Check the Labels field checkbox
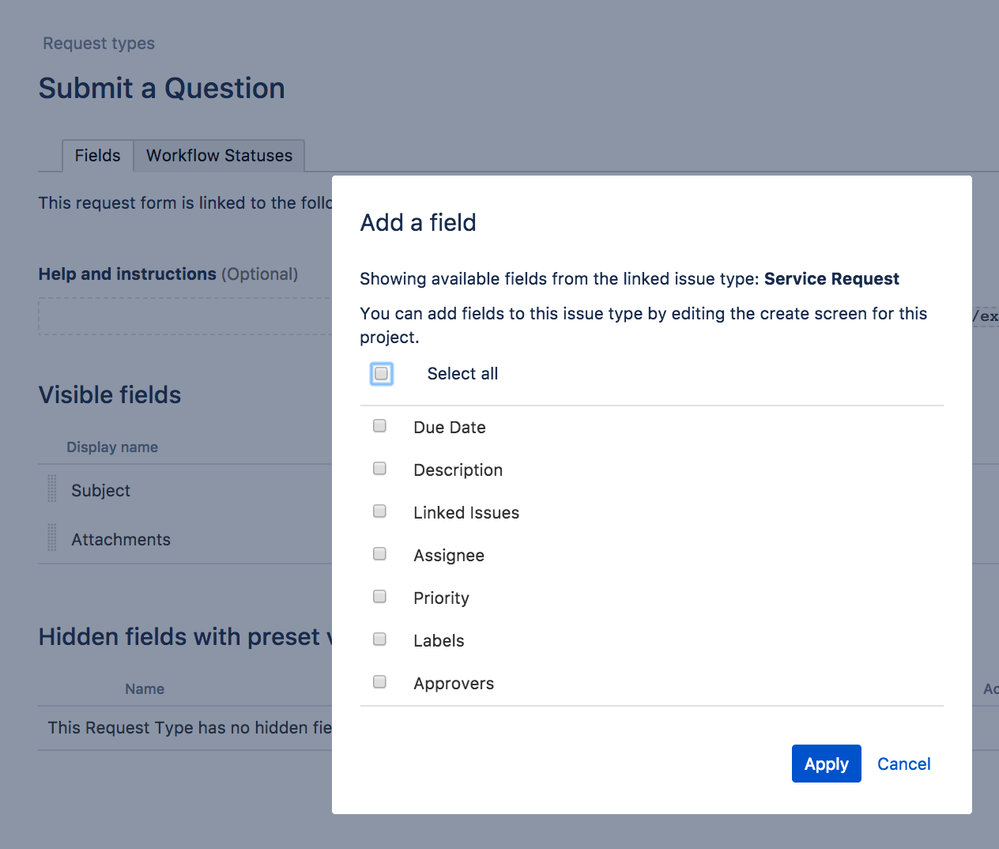Screen dimensions: 999x849 pos(380,639)
